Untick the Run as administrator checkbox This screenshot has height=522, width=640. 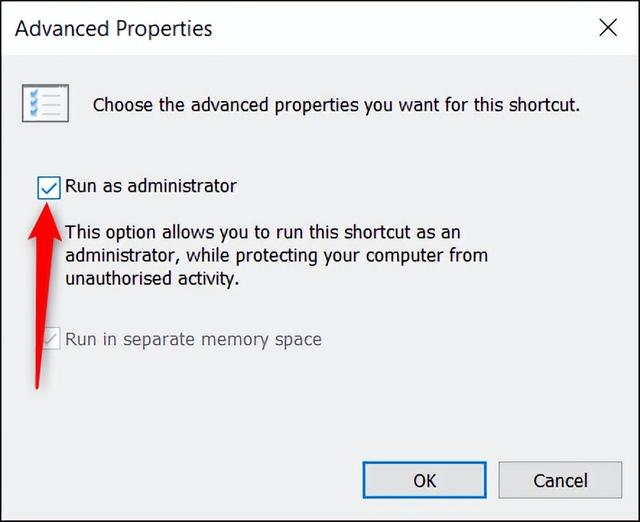coord(49,188)
